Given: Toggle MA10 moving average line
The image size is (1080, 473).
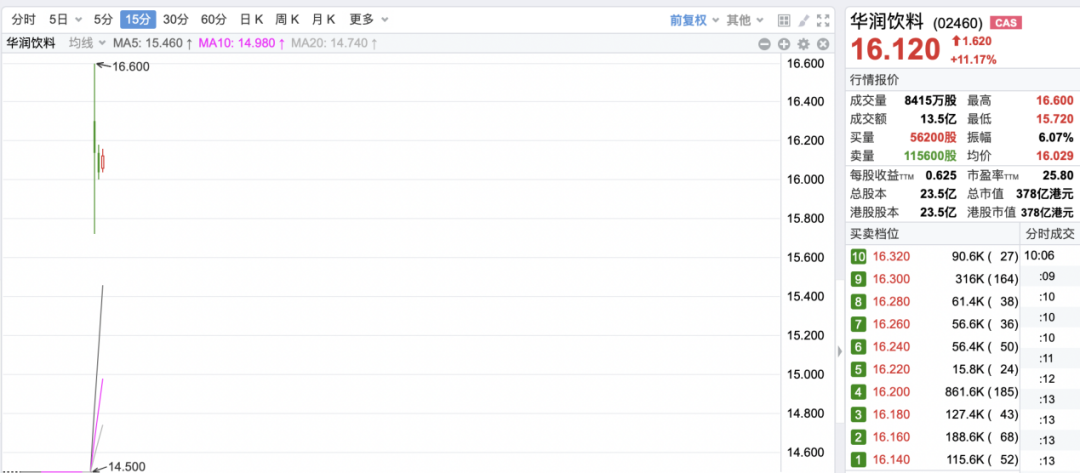Looking at the screenshot, I should (x=241, y=43).
